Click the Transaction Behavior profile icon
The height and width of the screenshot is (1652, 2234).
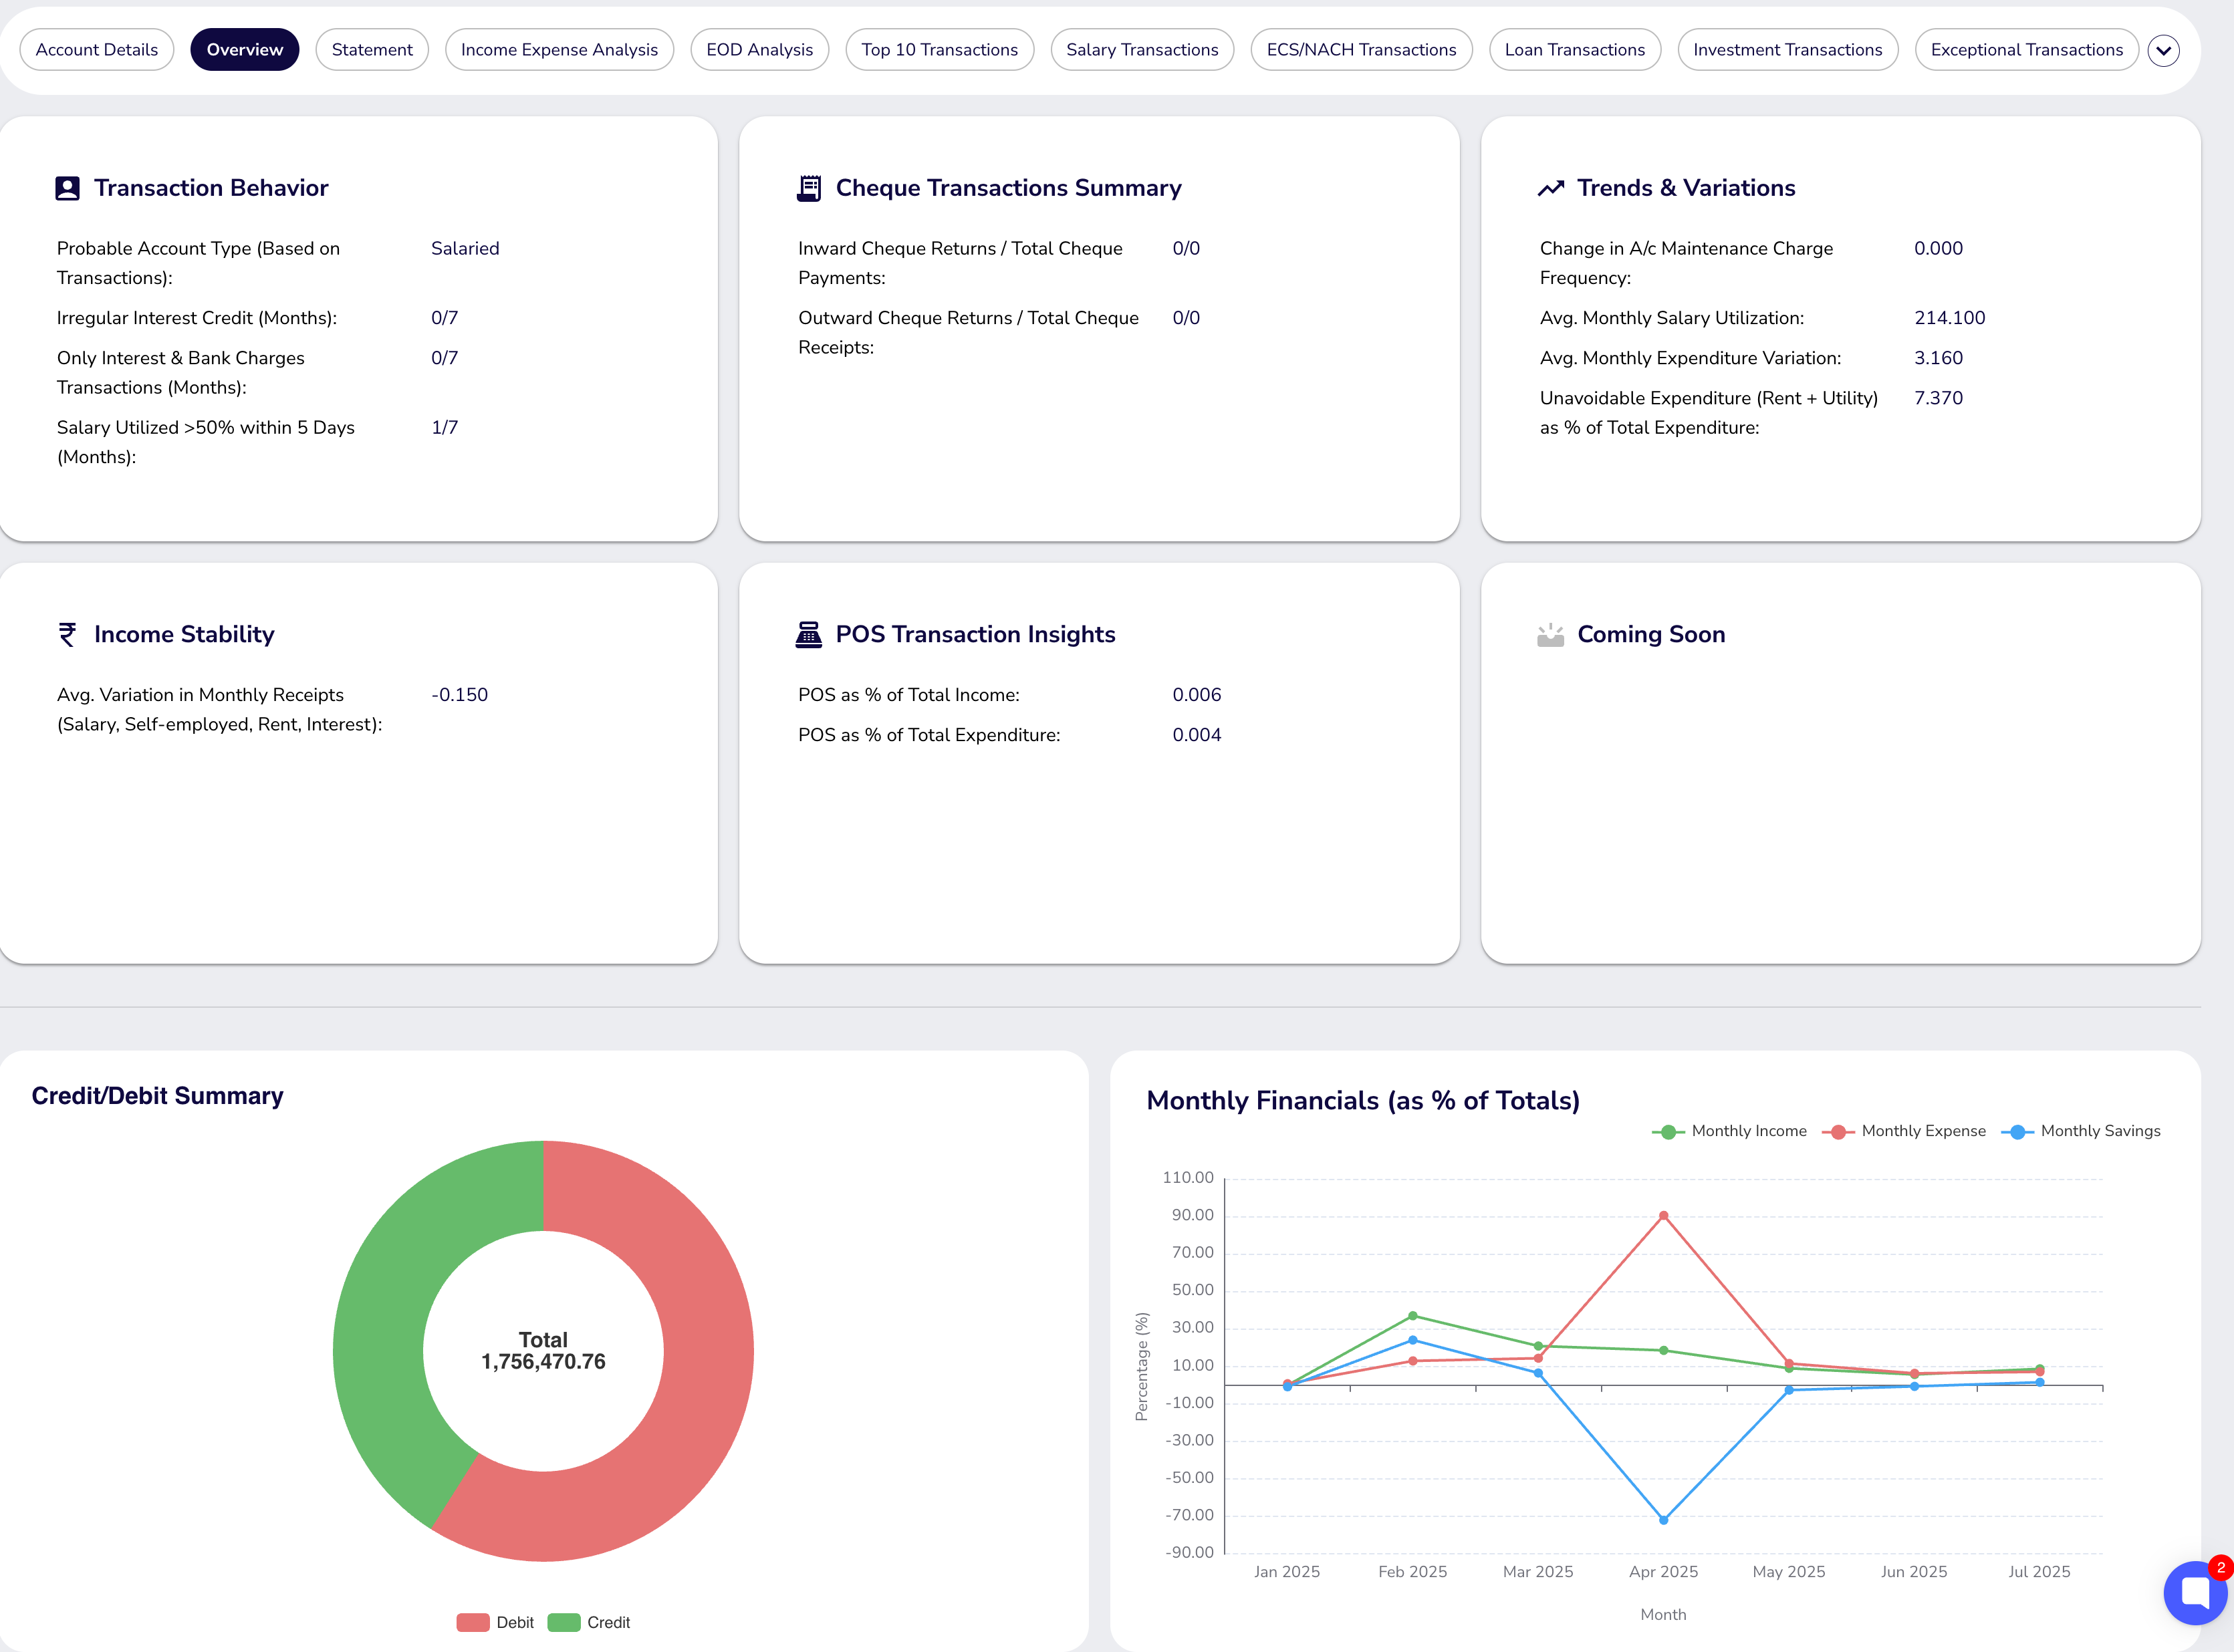point(67,188)
